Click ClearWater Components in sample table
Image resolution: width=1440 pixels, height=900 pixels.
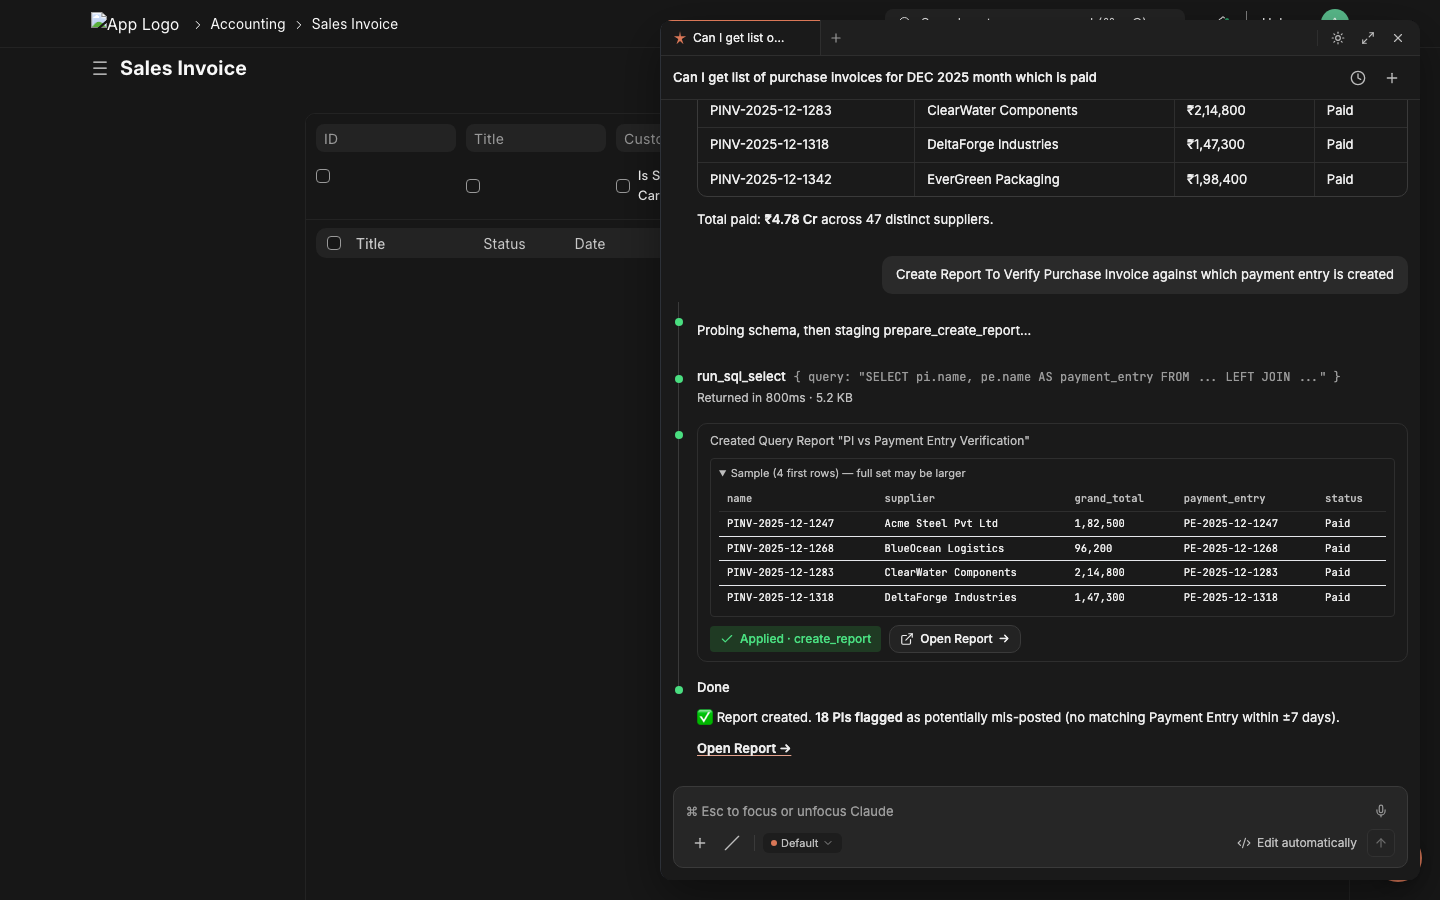point(950,573)
